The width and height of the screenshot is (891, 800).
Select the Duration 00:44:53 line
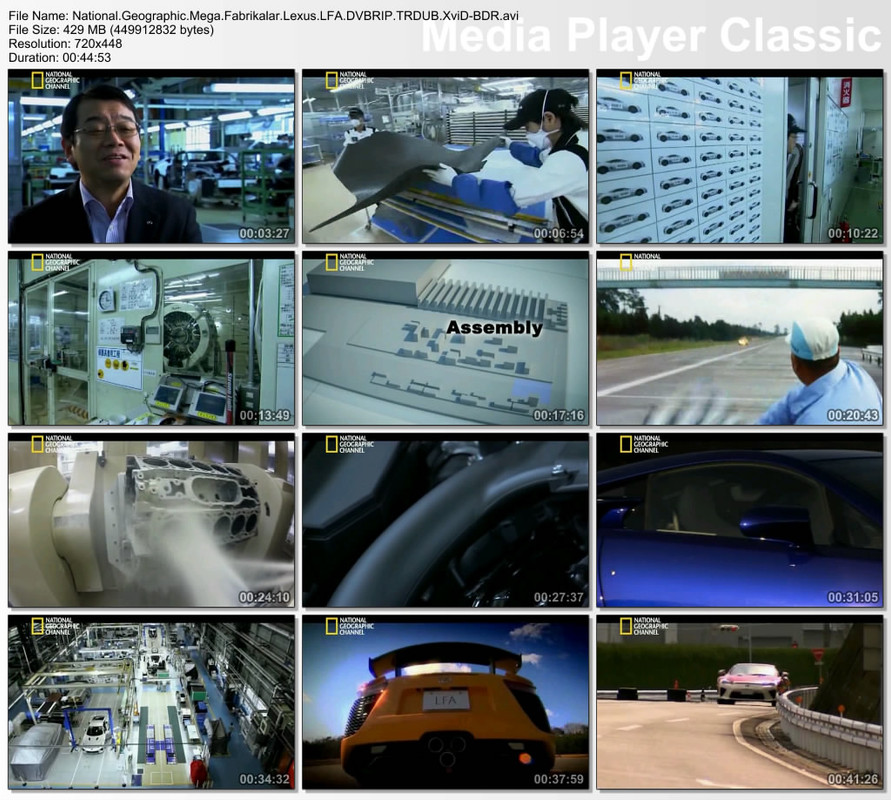click(x=60, y=57)
